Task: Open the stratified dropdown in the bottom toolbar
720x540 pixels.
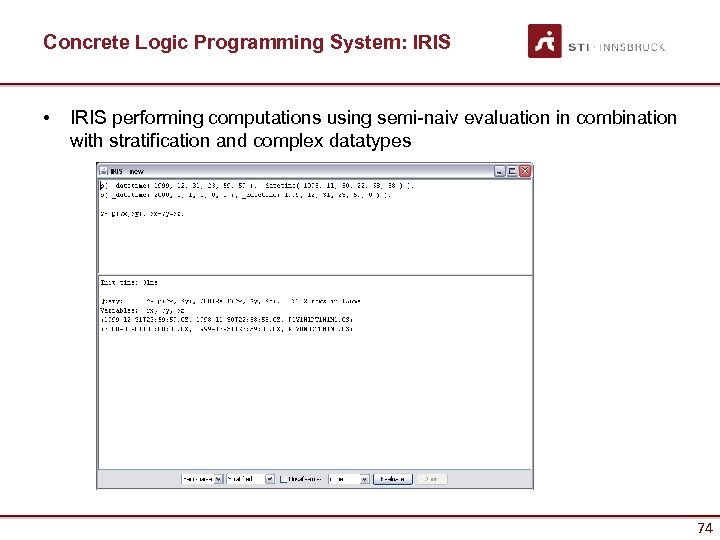Action: tap(250, 479)
